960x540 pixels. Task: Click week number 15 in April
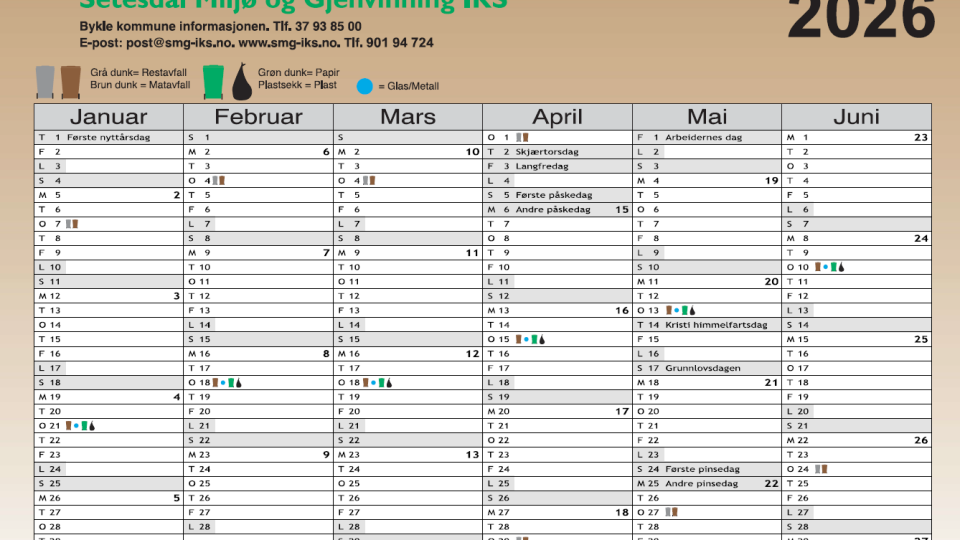coord(621,210)
